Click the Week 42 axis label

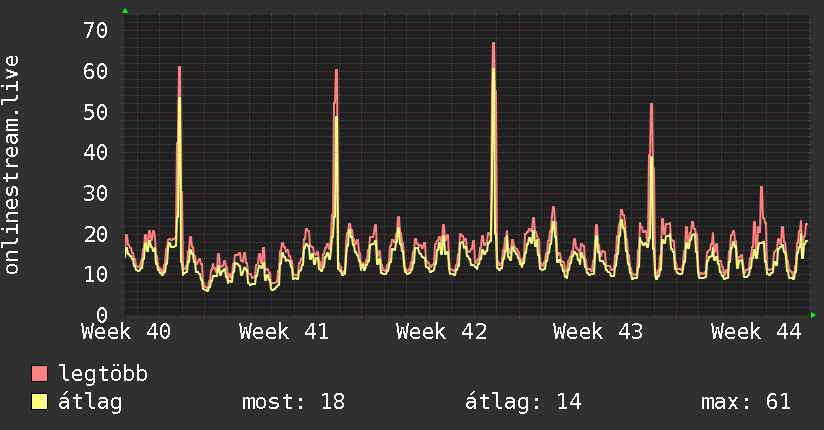point(441,332)
